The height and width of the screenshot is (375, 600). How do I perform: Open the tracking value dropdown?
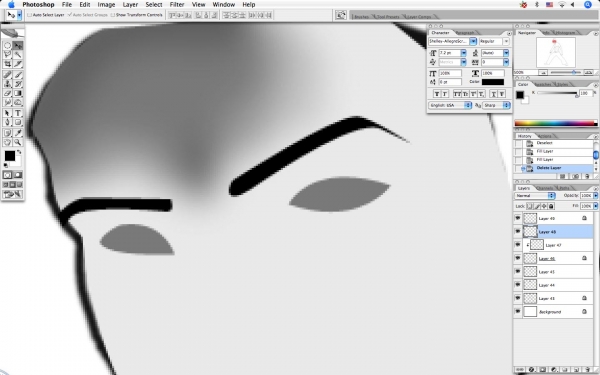tap(506, 62)
